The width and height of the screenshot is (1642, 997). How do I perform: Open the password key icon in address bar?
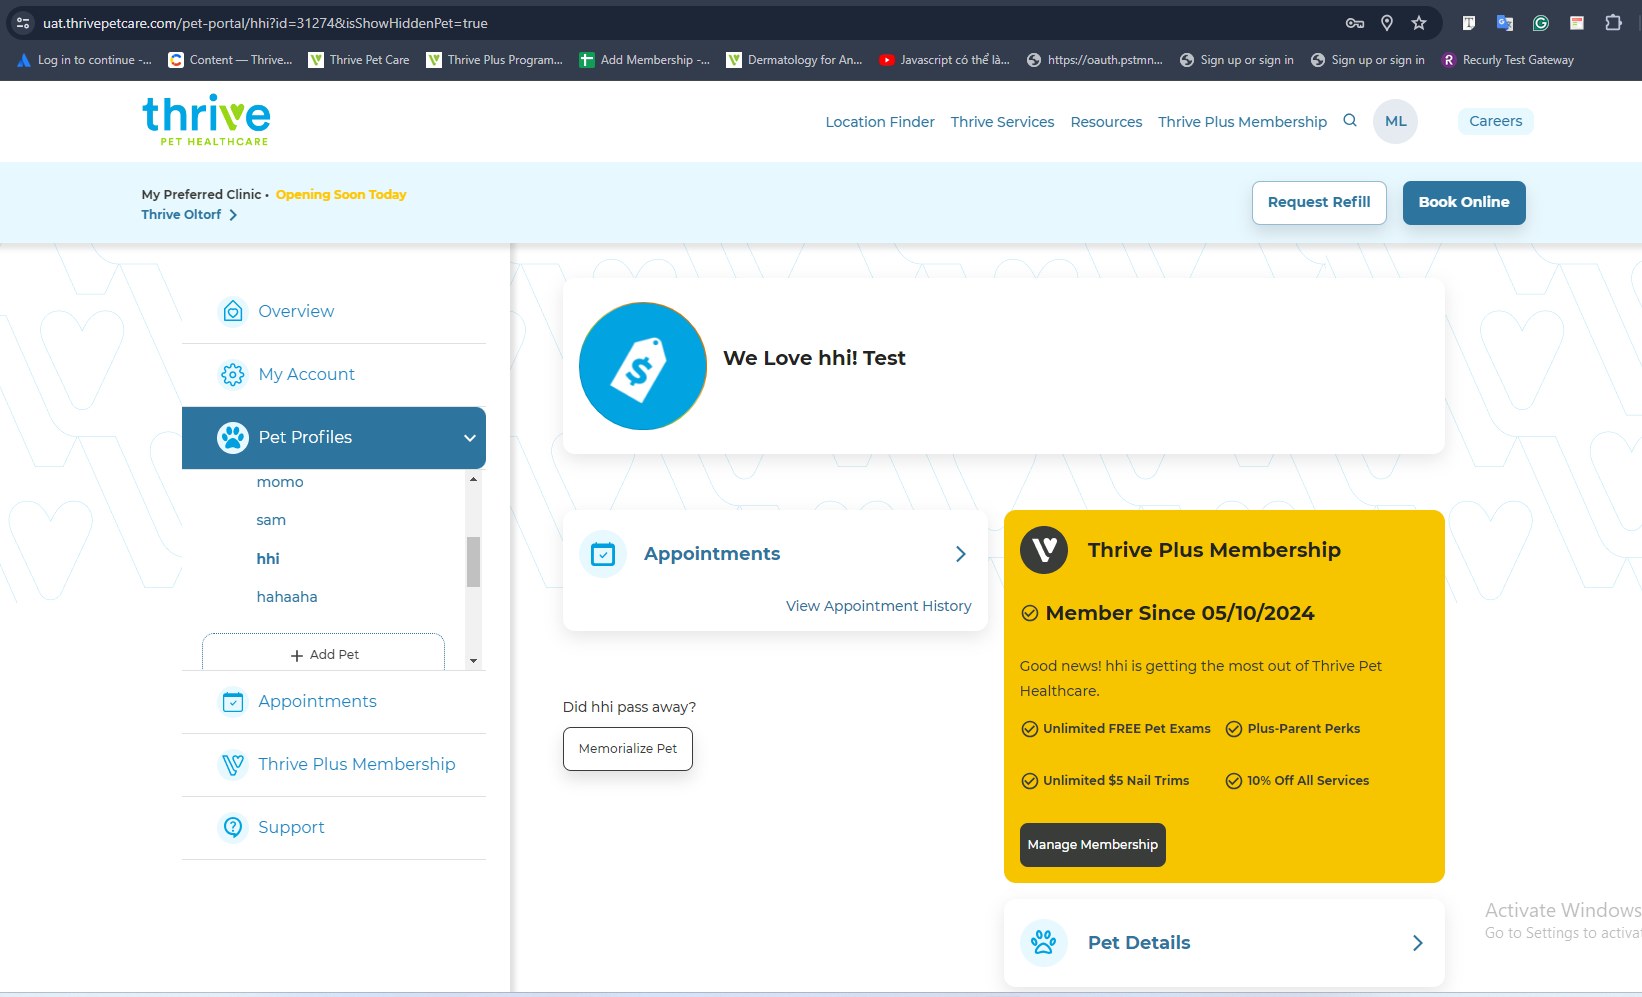[x=1355, y=23]
